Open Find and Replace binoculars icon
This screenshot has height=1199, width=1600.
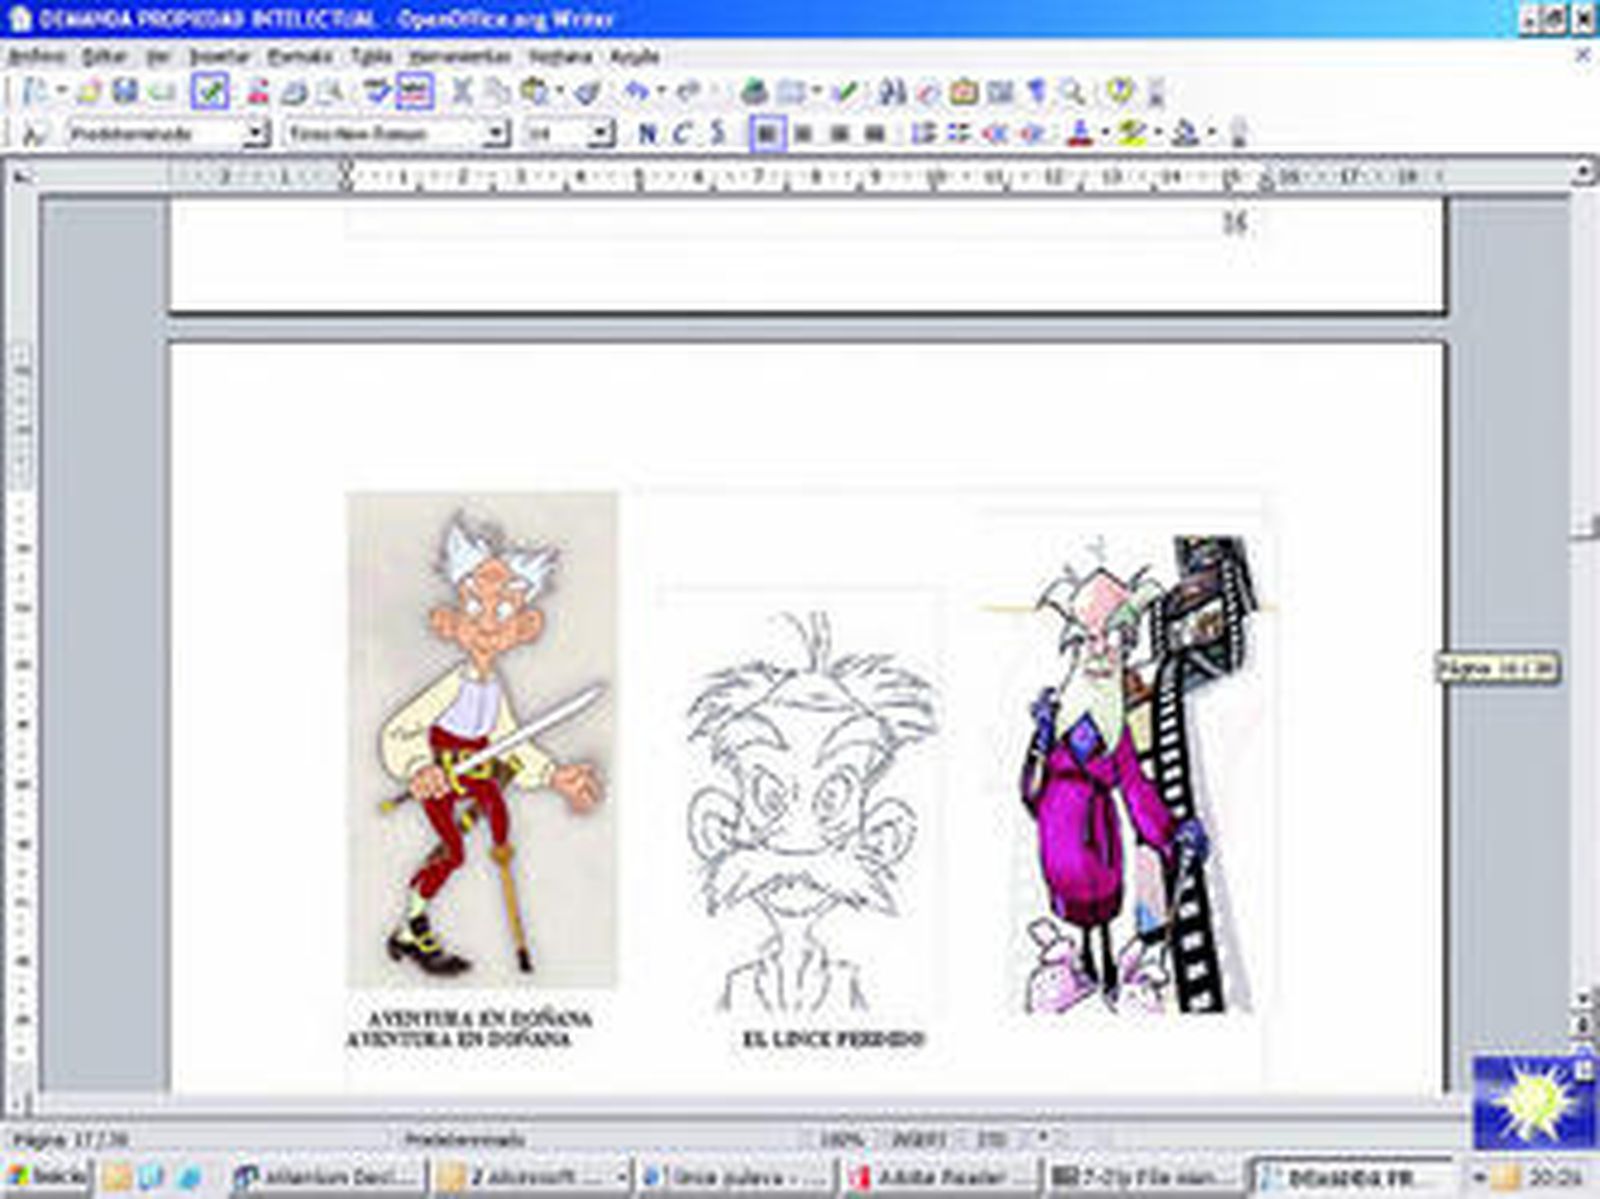pos(891,92)
